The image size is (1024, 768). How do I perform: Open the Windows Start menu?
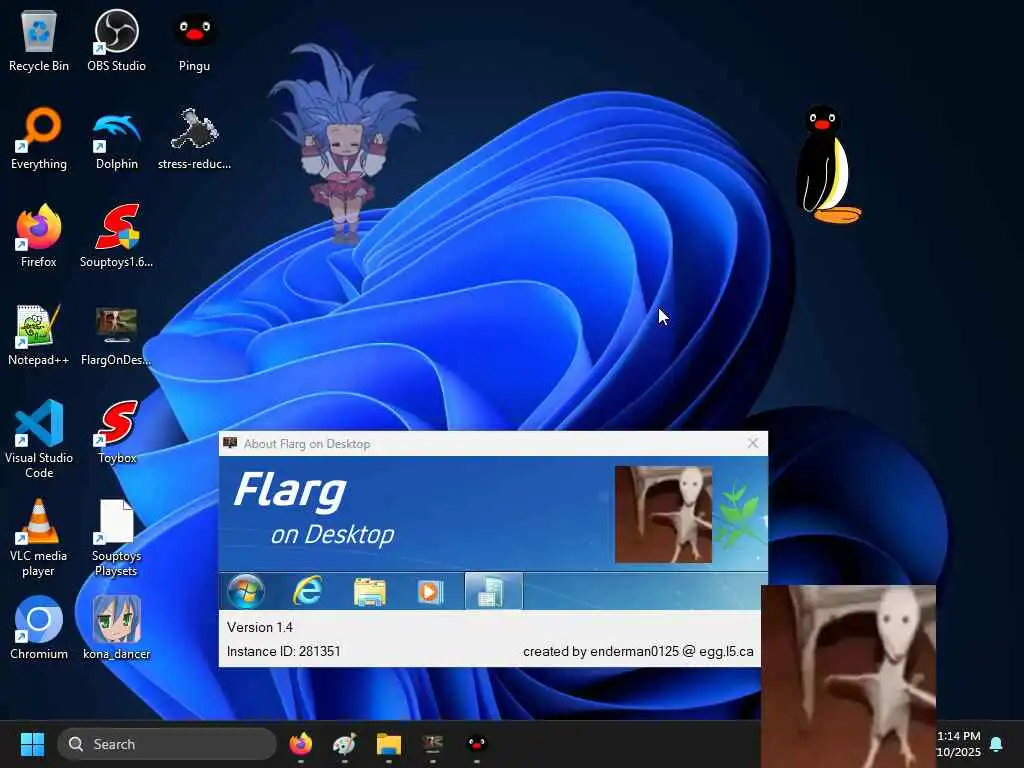32,744
